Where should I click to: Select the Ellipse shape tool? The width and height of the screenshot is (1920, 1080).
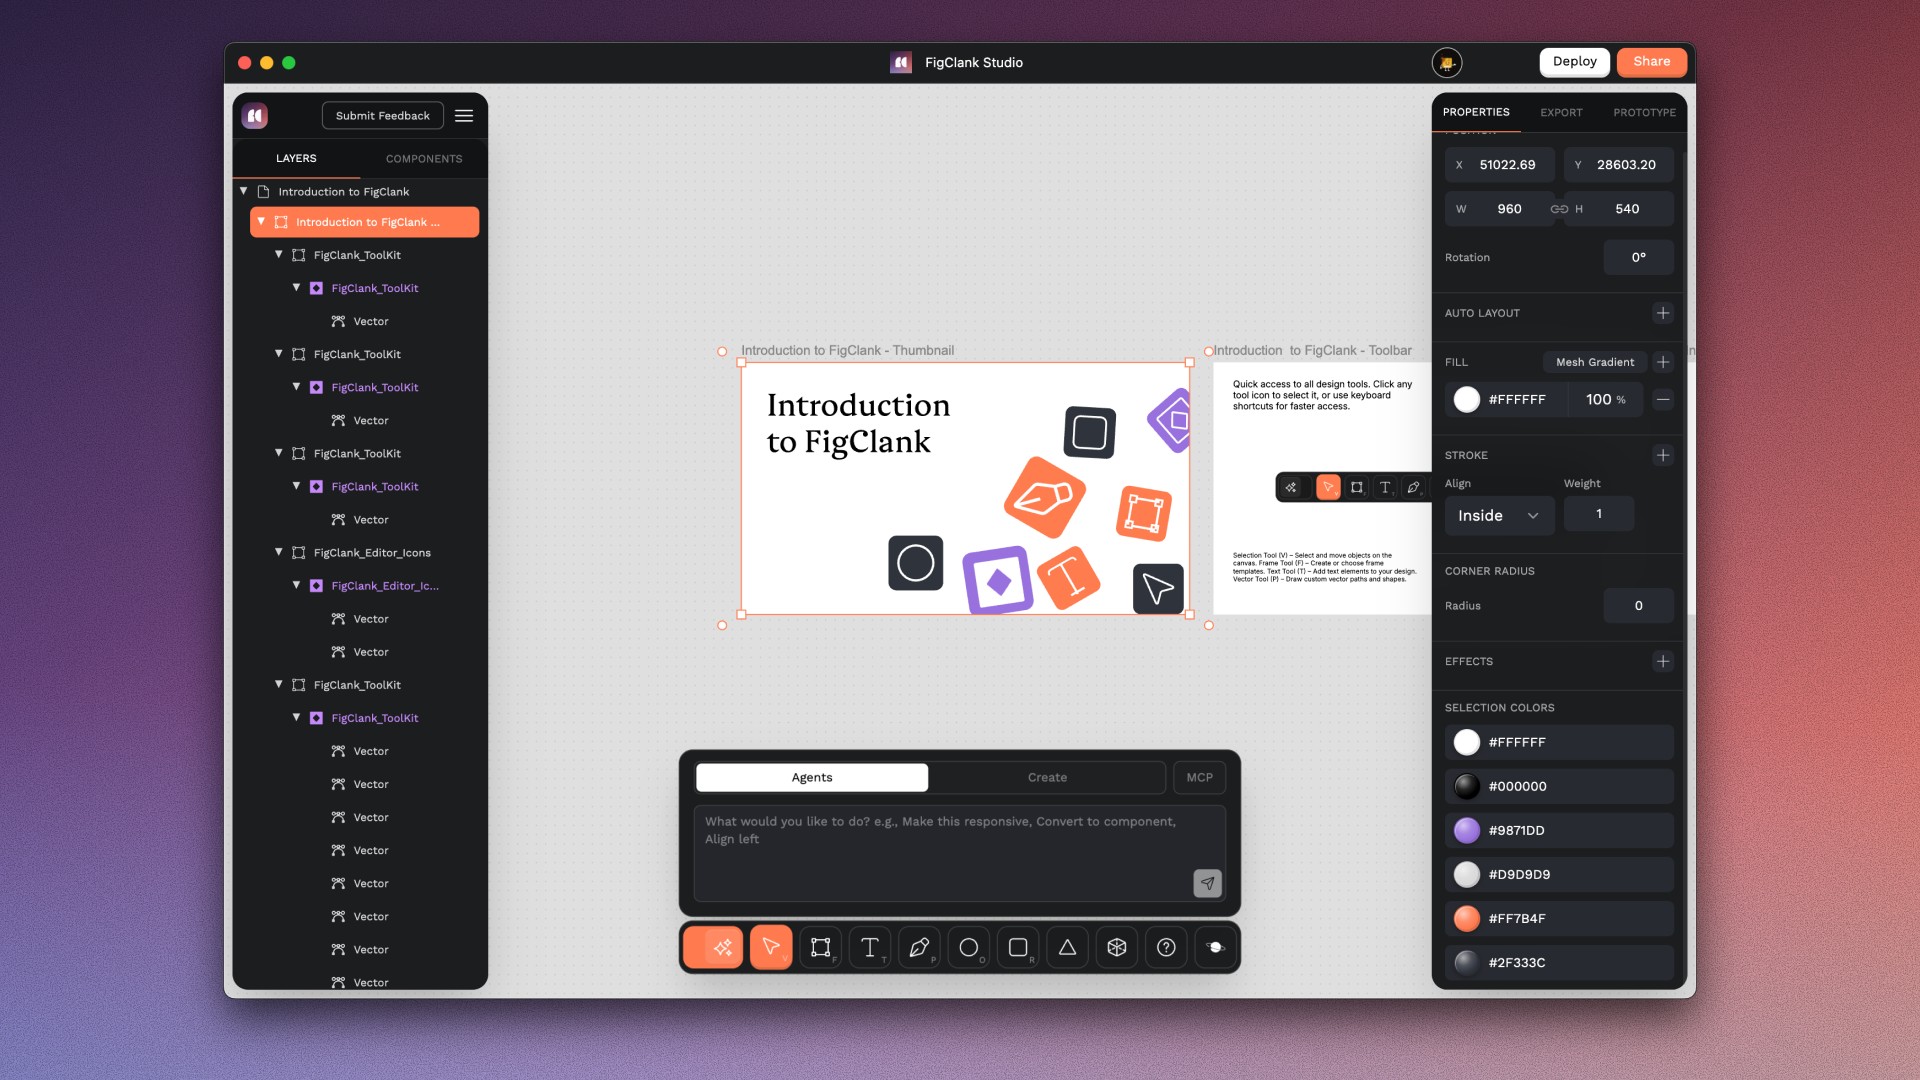(968, 947)
